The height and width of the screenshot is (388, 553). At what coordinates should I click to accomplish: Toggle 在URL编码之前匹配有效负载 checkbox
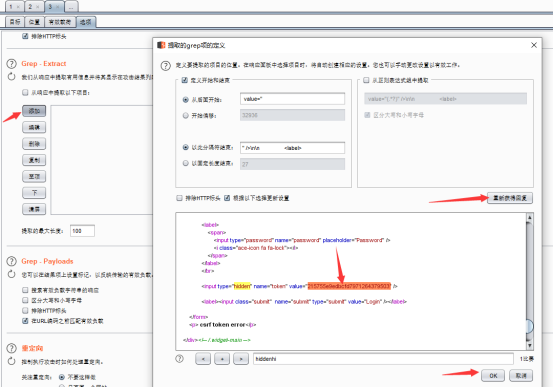(x=25, y=321)
